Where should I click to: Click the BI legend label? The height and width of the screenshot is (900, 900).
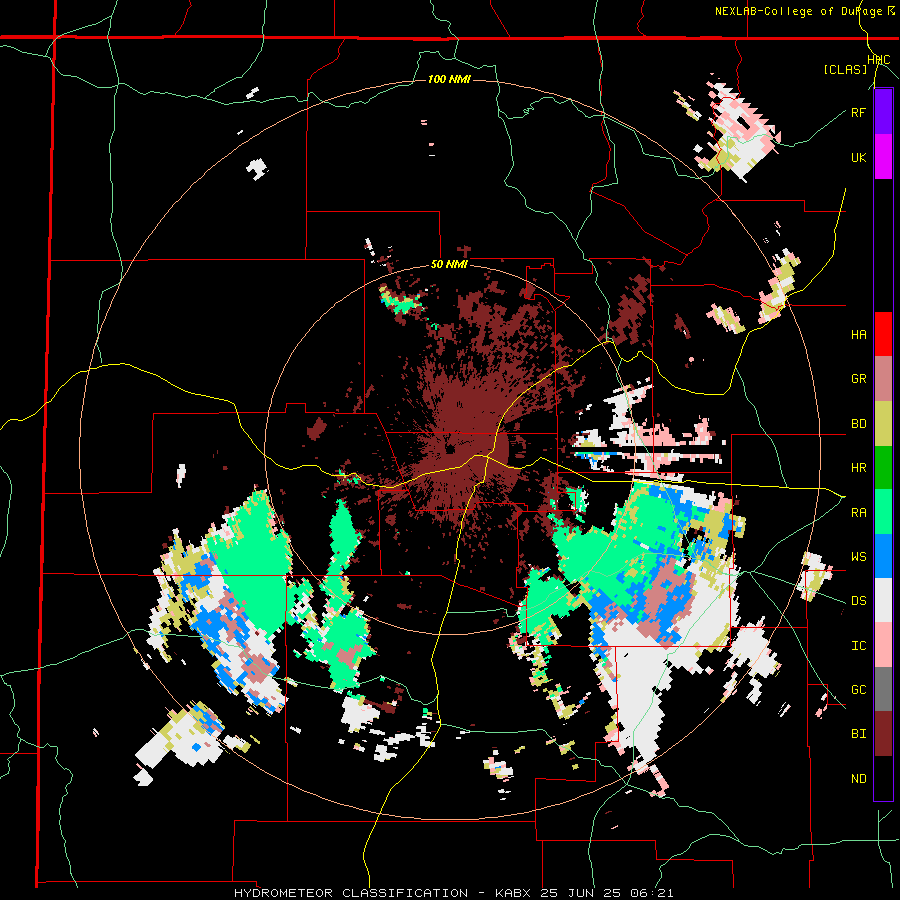[x=858, y=734]
